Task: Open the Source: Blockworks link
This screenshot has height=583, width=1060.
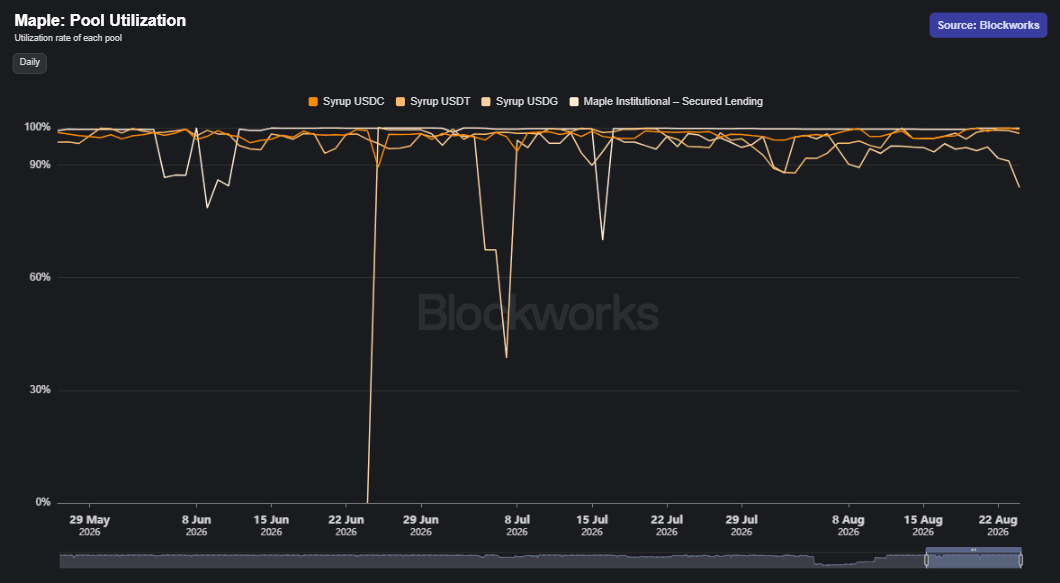Action: pos(988,25)
